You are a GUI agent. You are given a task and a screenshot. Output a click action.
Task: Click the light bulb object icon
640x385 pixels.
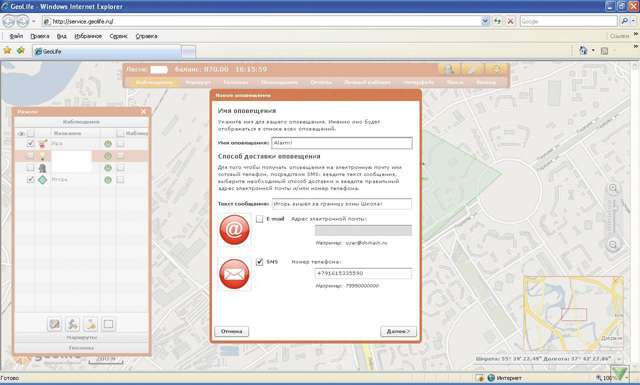[42, 156]
